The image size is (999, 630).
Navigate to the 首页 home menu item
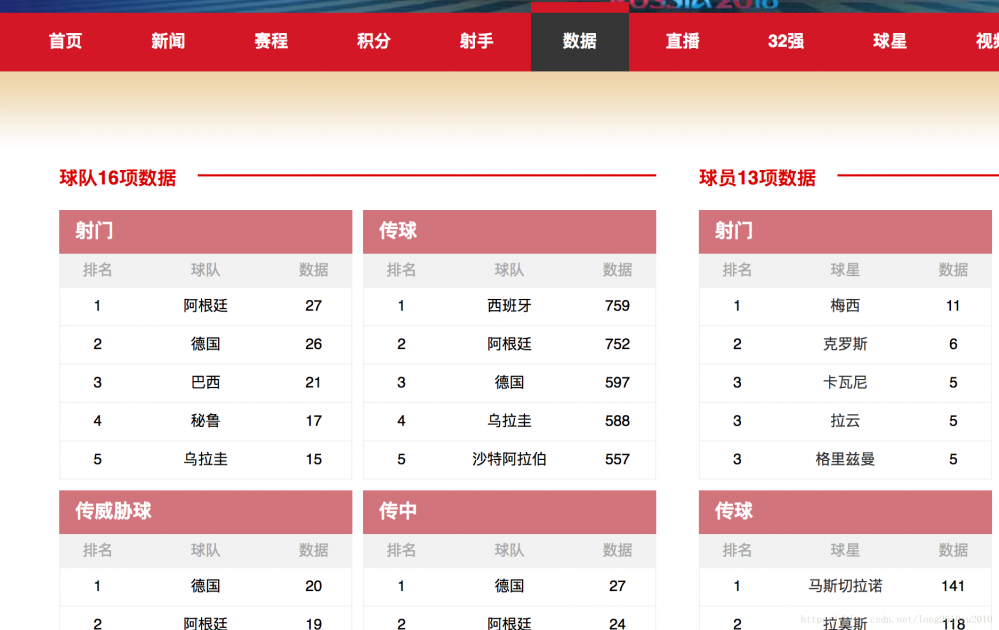click(64, 42)
